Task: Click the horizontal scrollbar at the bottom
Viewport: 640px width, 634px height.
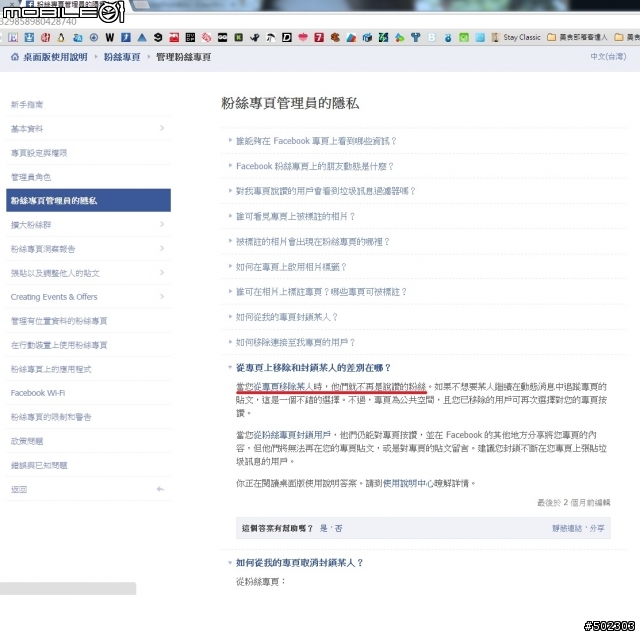Action: click(68, 588)
